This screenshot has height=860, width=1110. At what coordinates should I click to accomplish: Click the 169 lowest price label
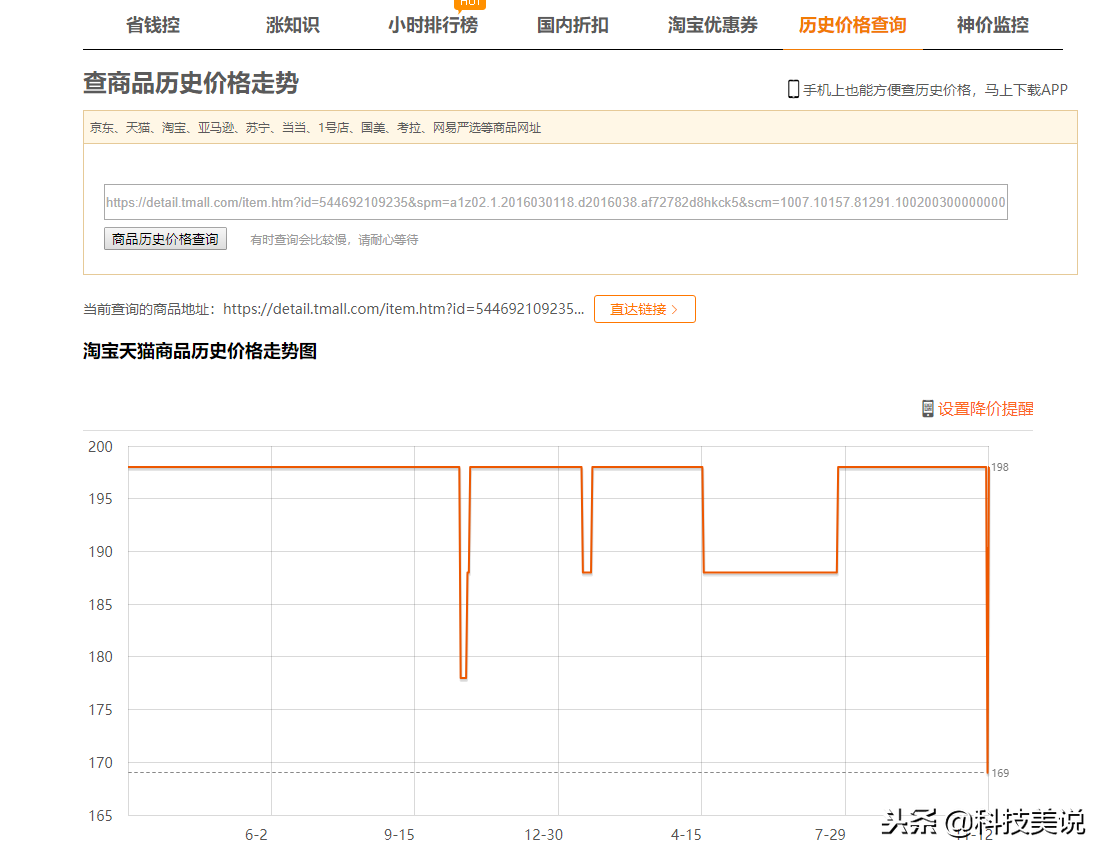click(1000, 773)
